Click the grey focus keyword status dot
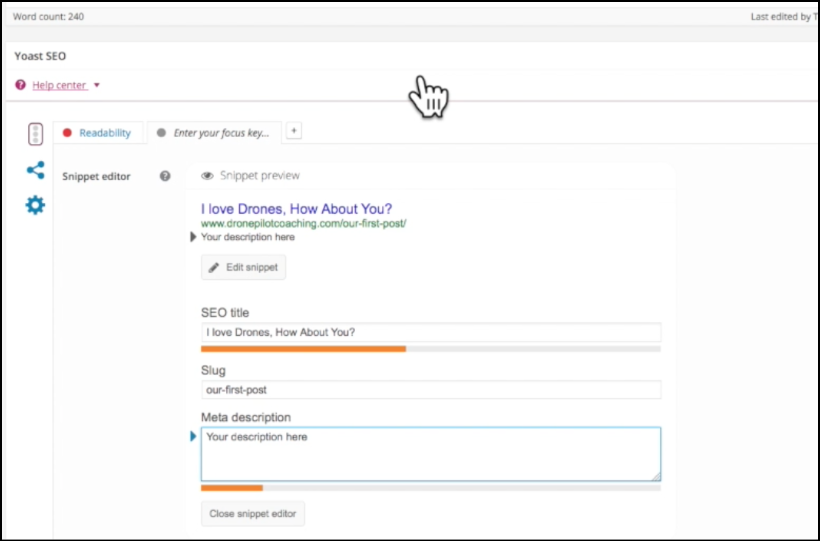Viewport: 820px width, 541px height. pyautogui.click(x=162, y=133)
